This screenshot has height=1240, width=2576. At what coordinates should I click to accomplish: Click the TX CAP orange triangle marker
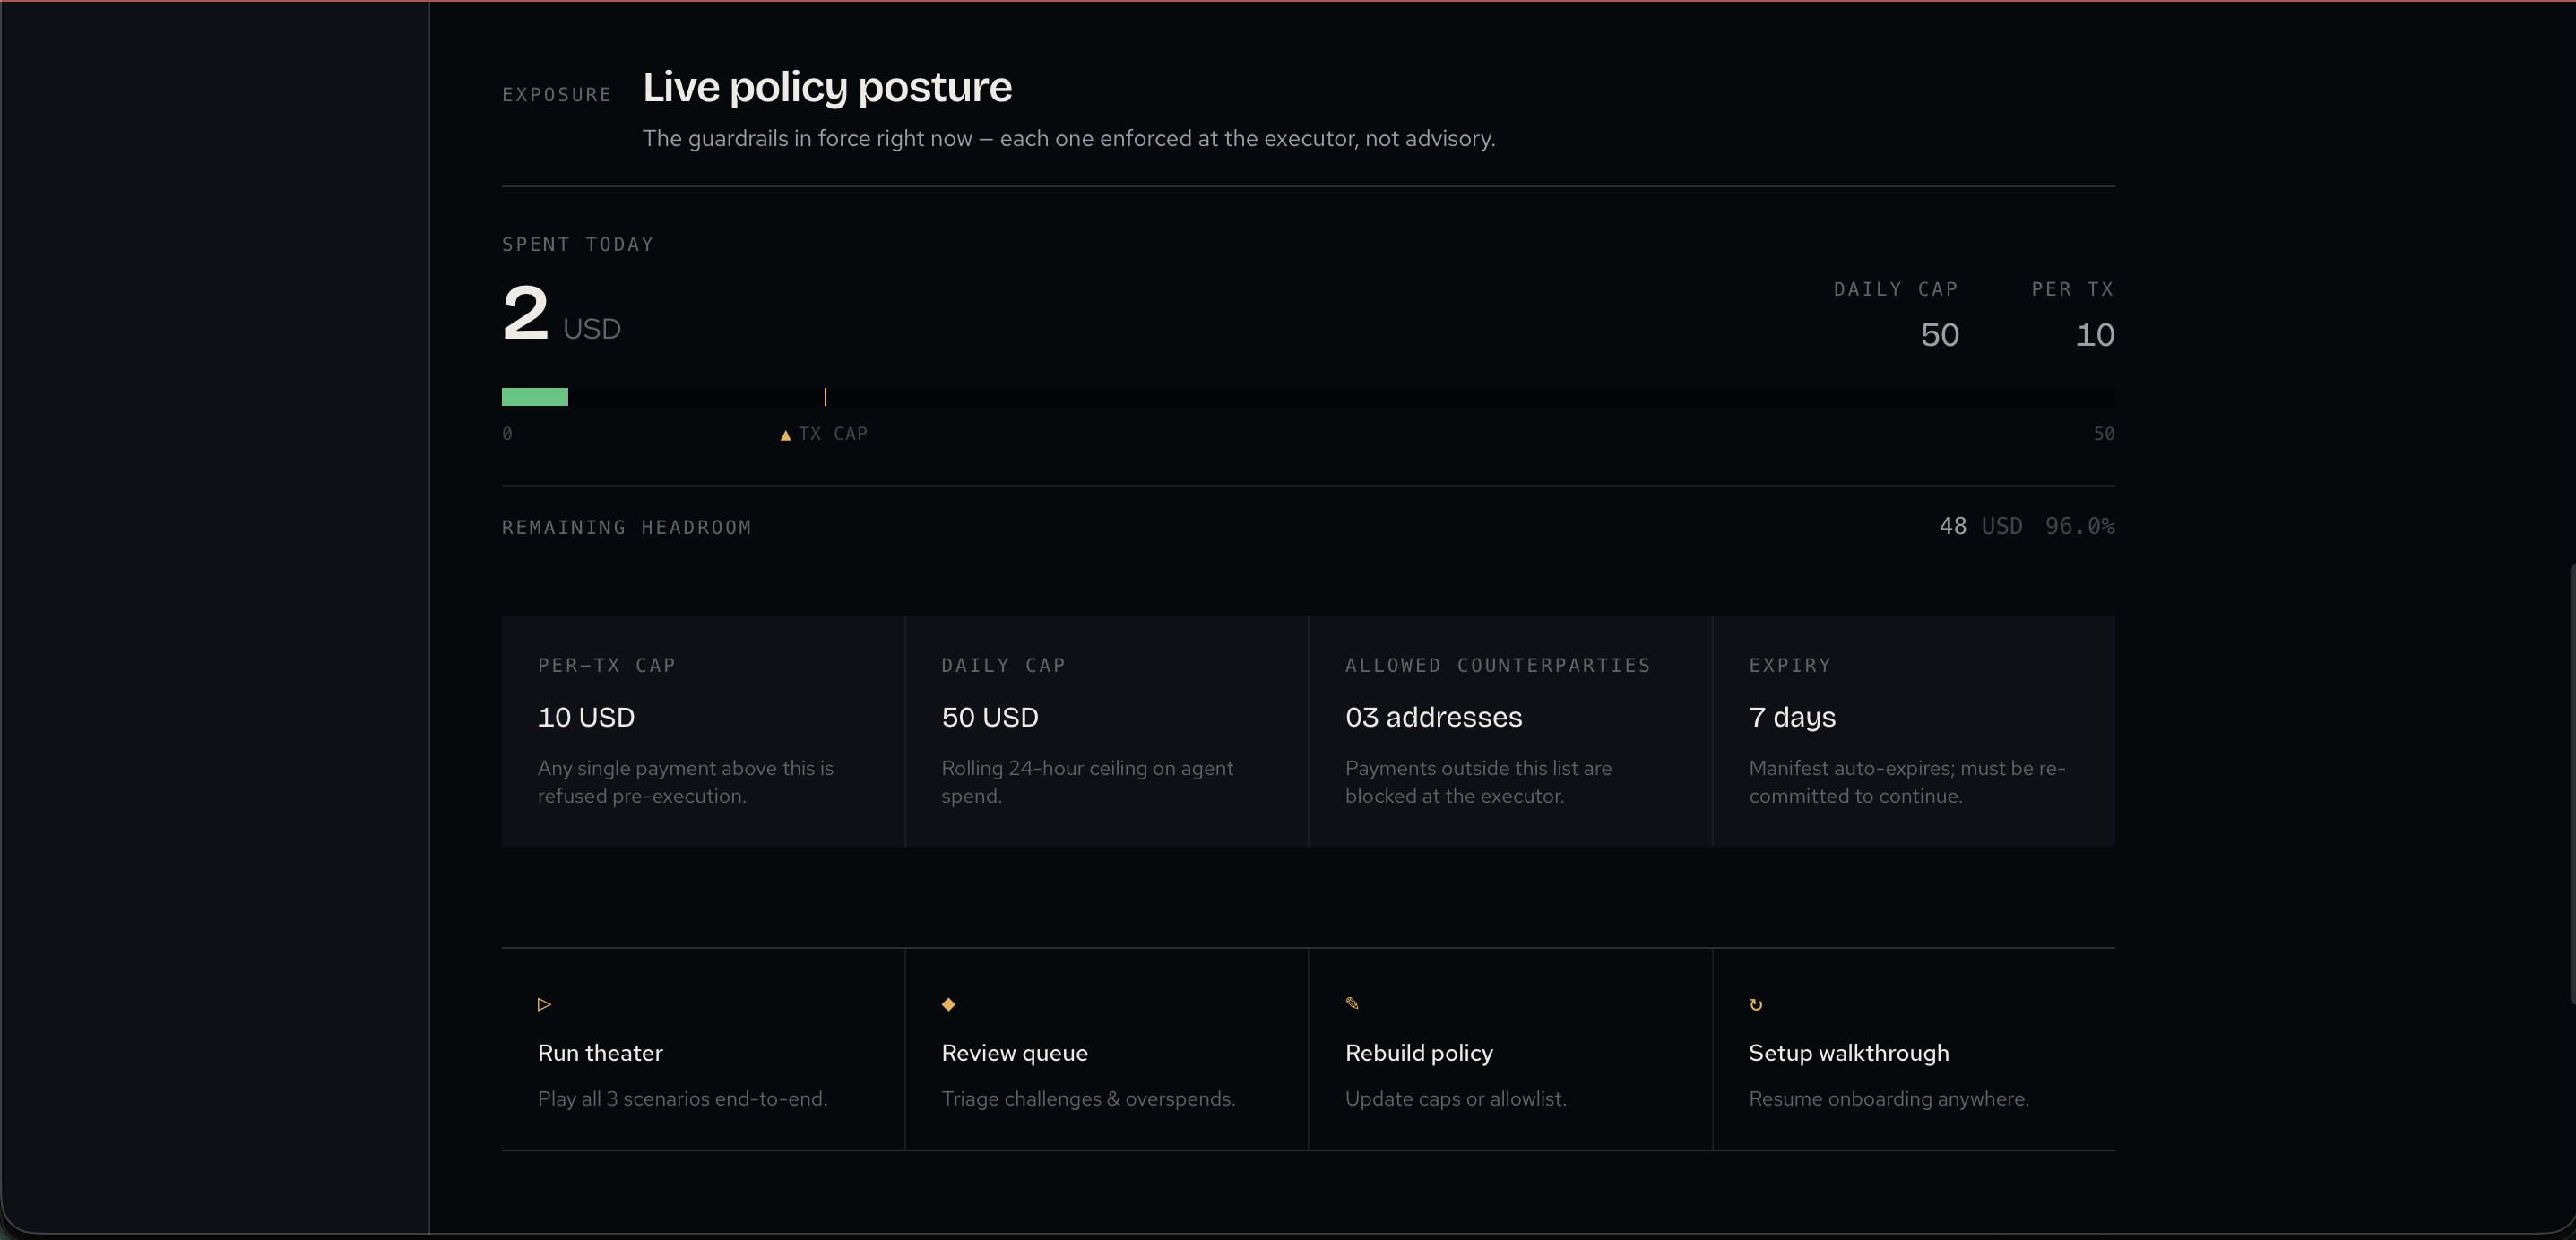point(785,435)
